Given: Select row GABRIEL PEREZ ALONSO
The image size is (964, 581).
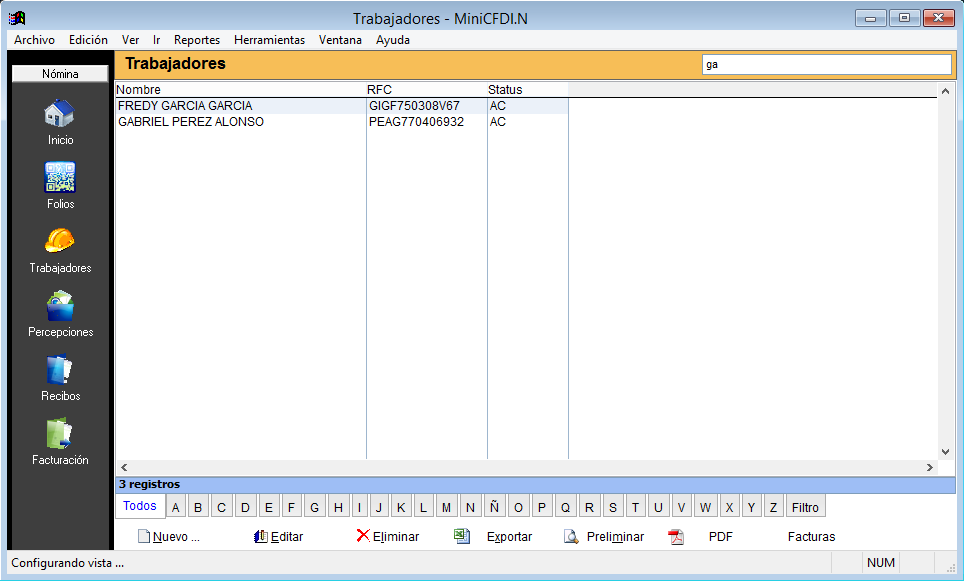Looking at the screenshot, I should (342, 122).
